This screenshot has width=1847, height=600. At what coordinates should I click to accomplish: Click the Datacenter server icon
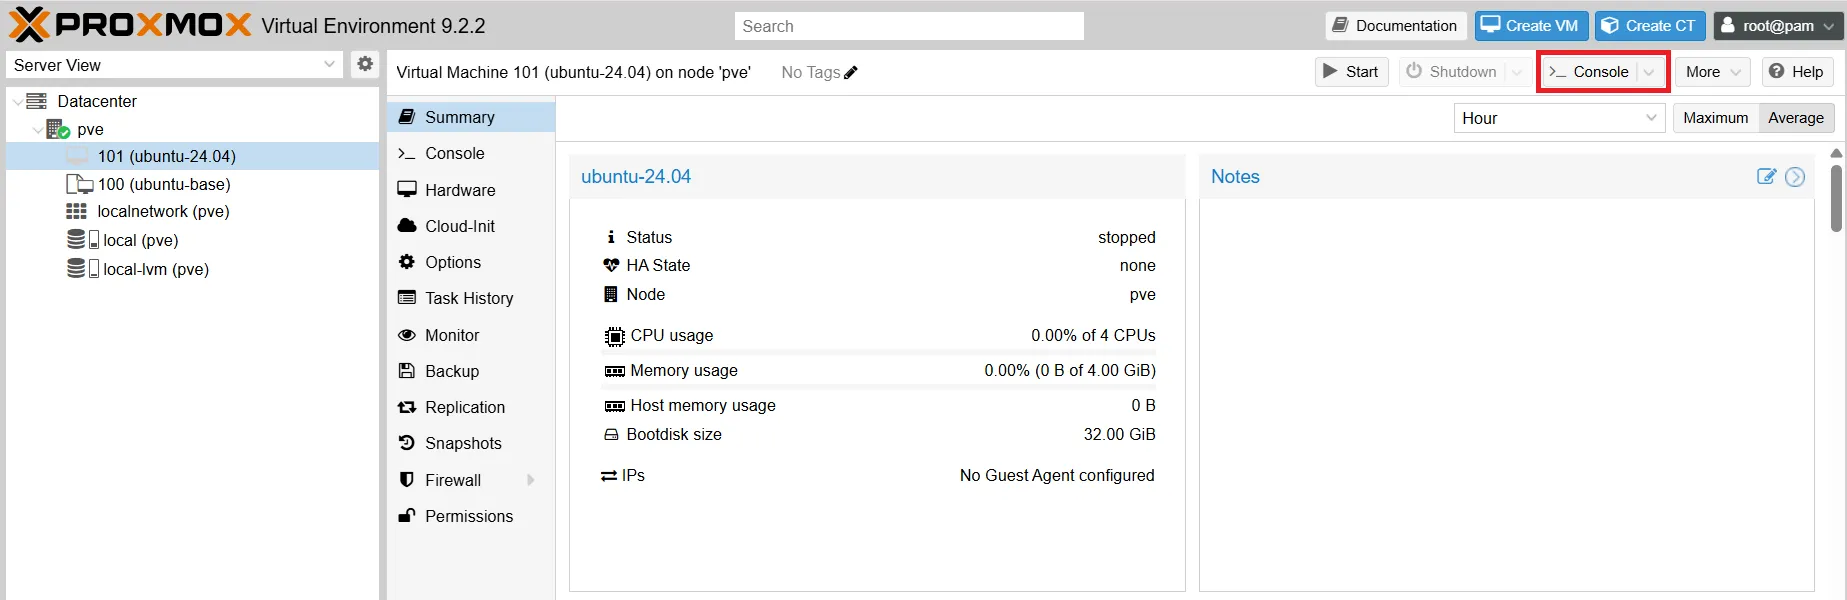37,101
